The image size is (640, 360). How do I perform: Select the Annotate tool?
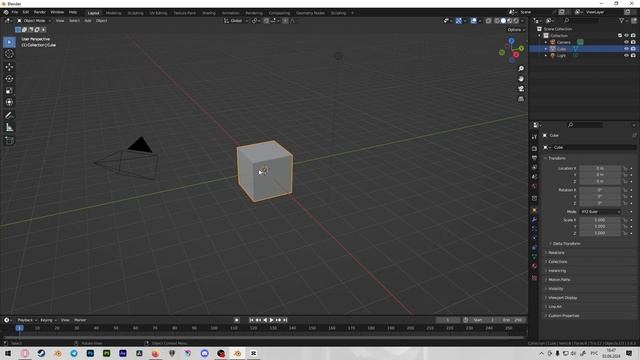9,116
